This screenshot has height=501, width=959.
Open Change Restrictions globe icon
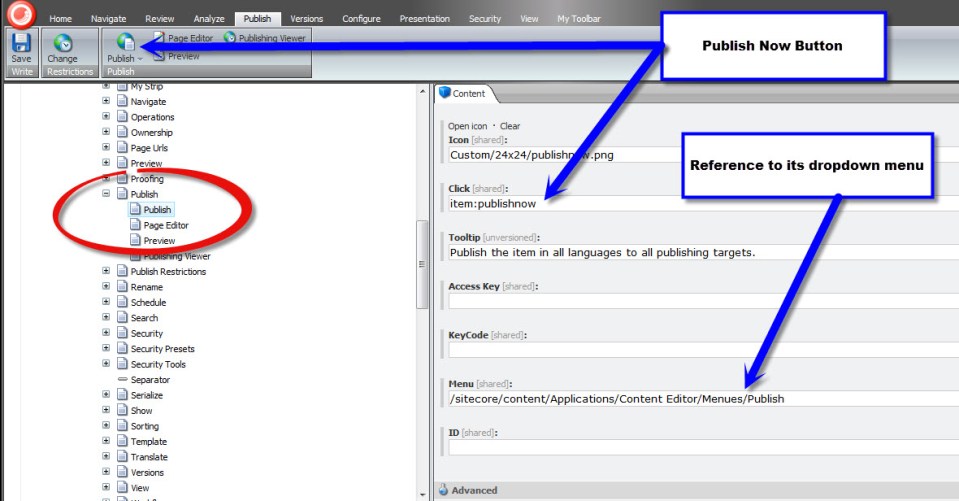(x=62, y=43)
